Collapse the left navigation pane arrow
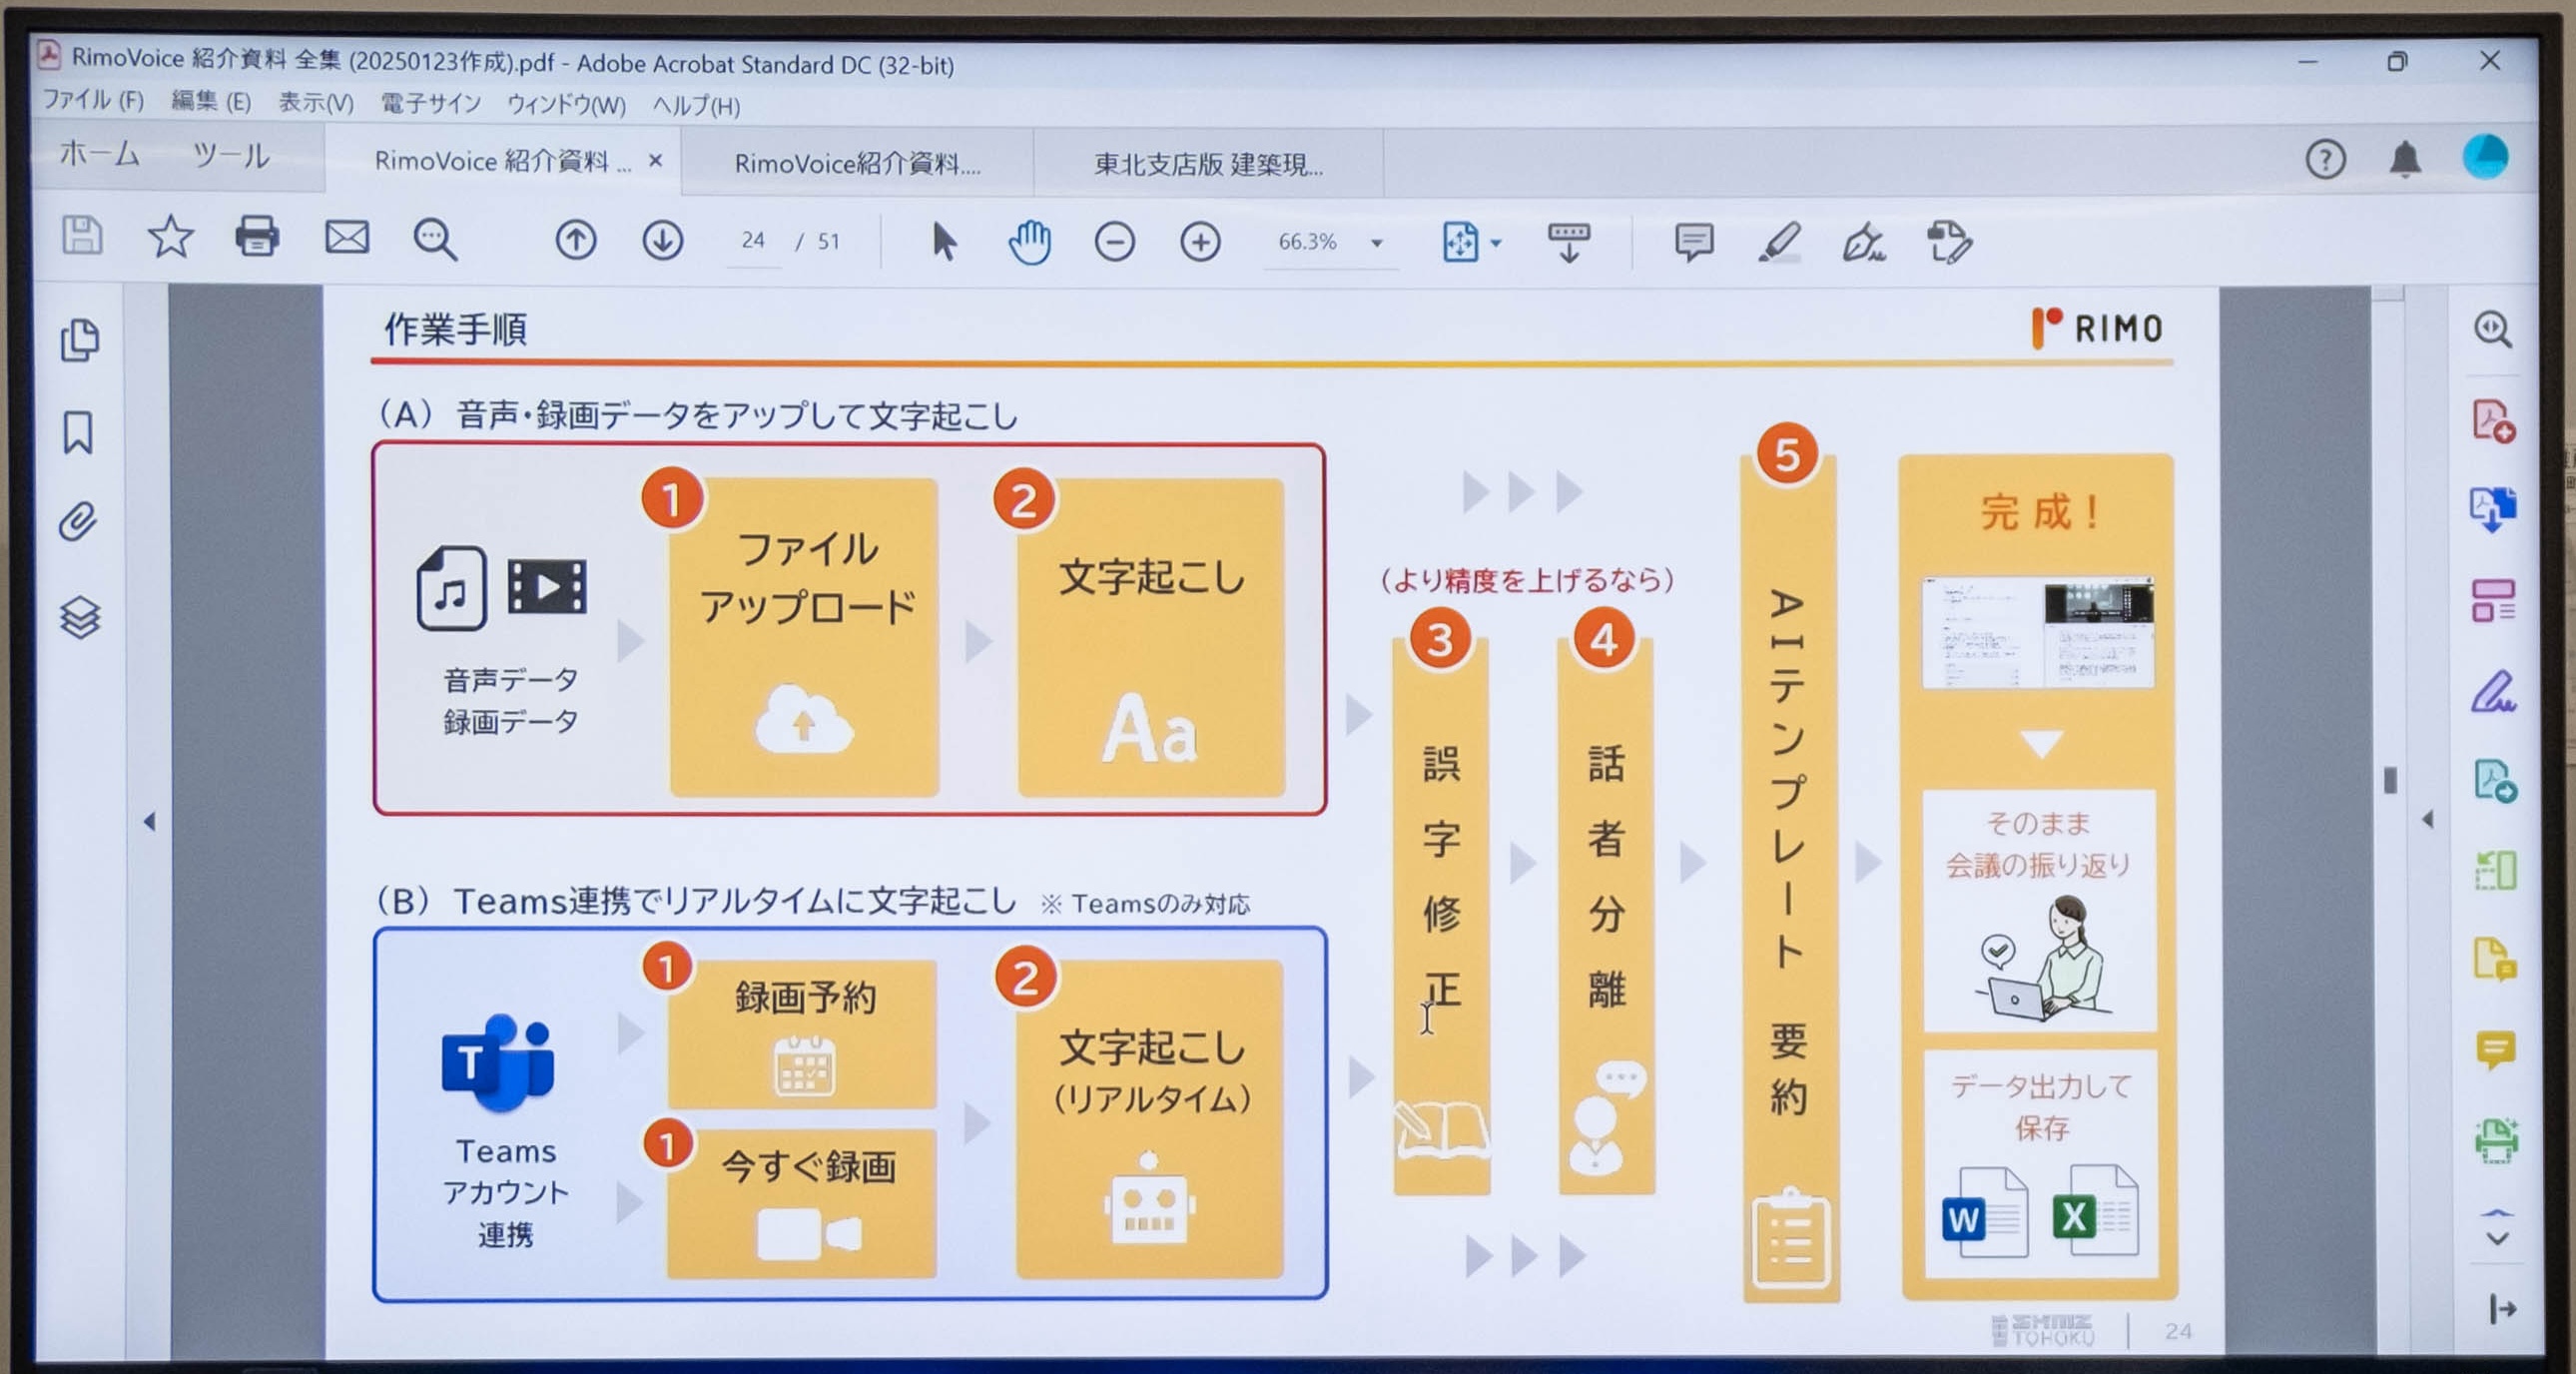 149,821
